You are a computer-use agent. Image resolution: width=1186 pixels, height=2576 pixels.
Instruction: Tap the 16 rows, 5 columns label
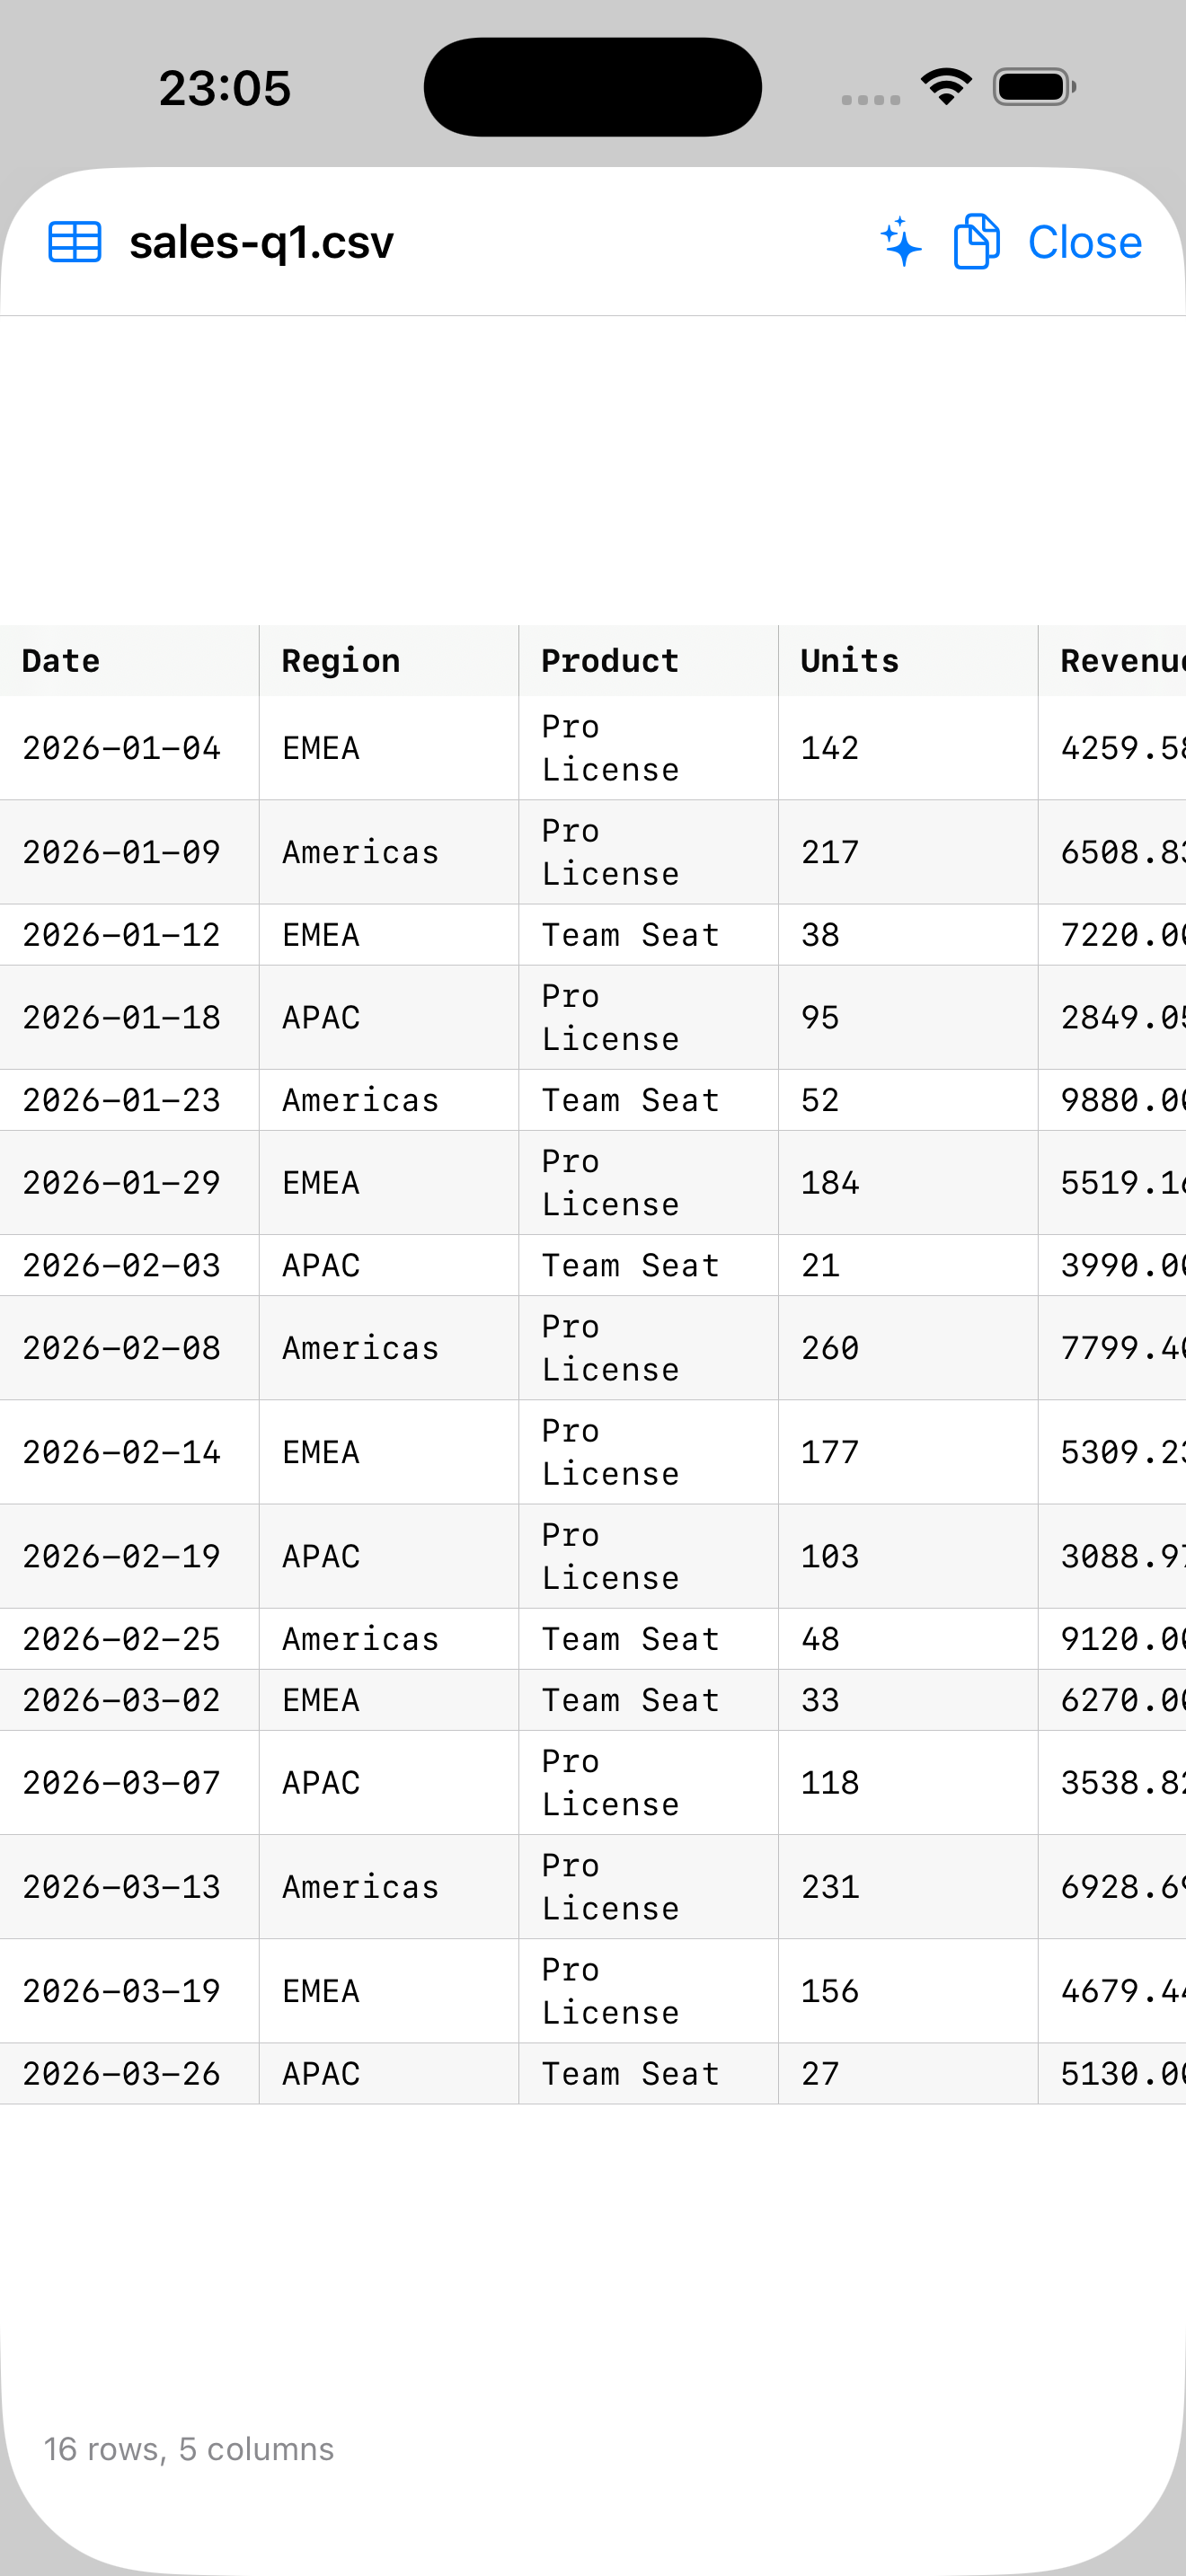pyautogui.click(x=189, y=2449)
